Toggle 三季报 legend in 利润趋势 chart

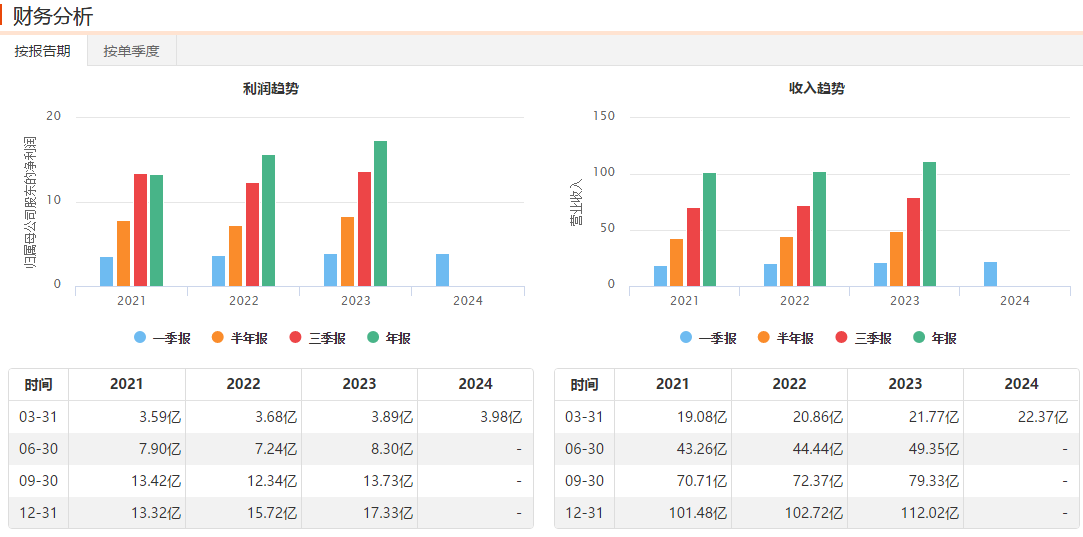(x=317, y=338)
